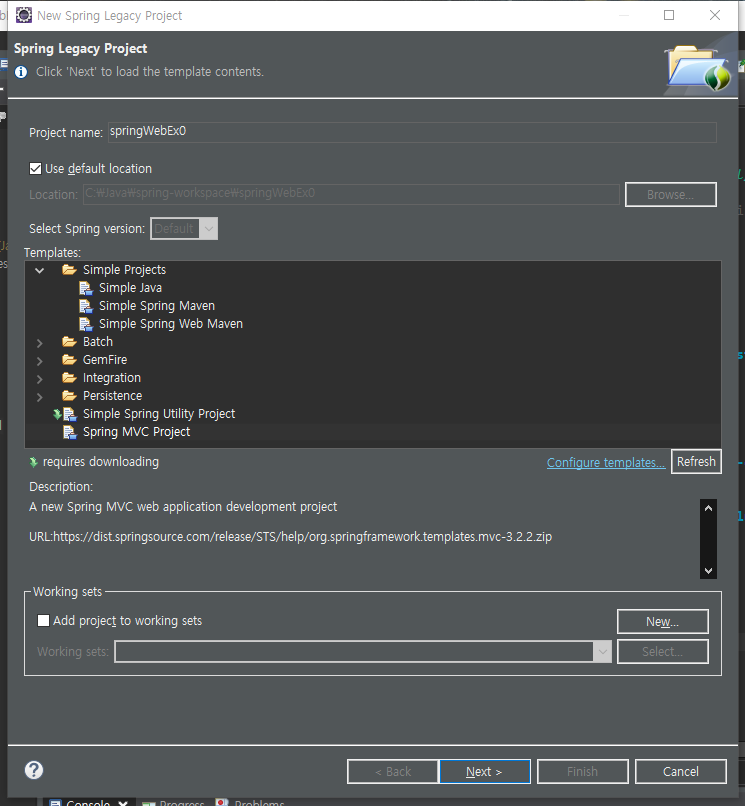Viewport: 745px width, 806px height.
Task: Click the Spring MVC Project template icon
Action: click(x=69, y=432)
